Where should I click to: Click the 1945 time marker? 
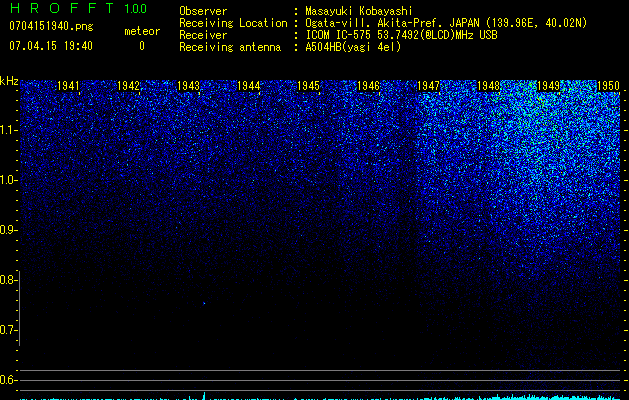(x=308, y=86)
